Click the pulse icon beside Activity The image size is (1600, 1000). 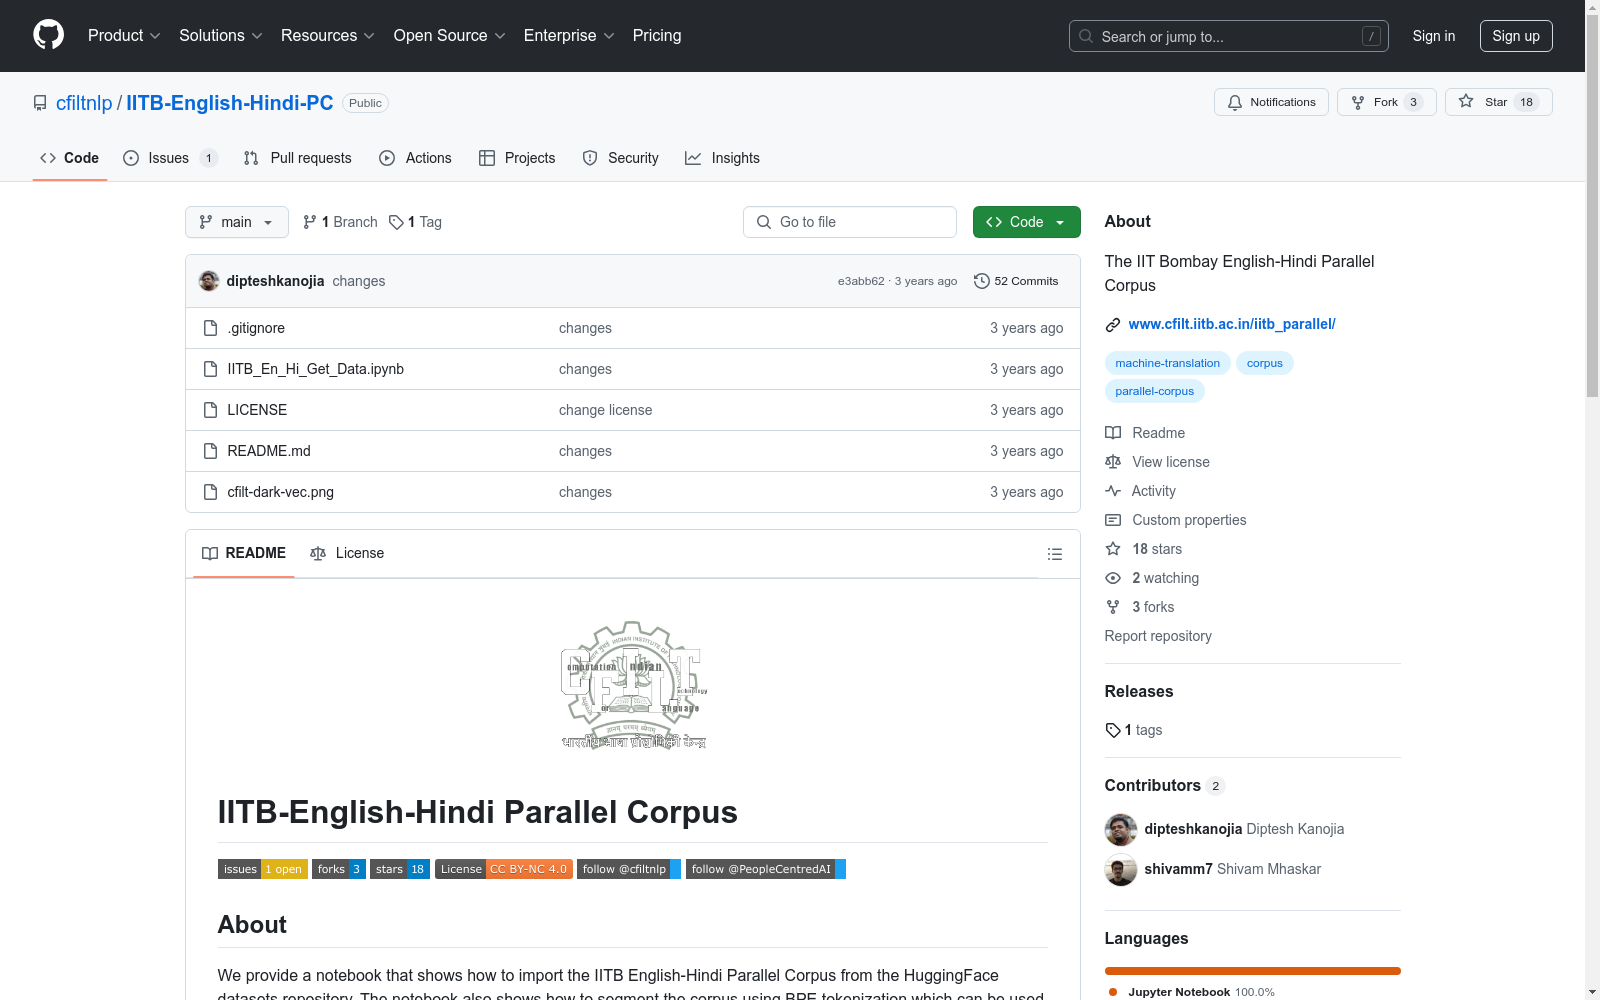pyautogui.click(x=1113, y=491)
